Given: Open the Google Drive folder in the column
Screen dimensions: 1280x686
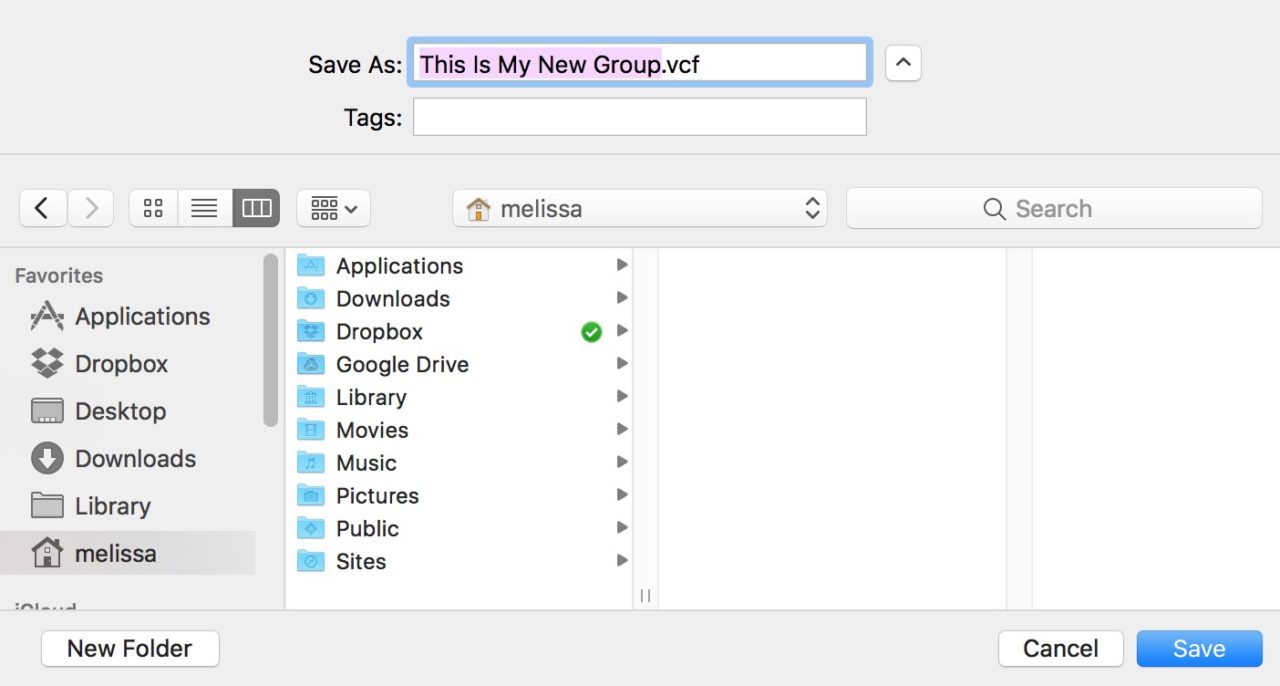Looking at the screenshot, I should pos(402,365).
